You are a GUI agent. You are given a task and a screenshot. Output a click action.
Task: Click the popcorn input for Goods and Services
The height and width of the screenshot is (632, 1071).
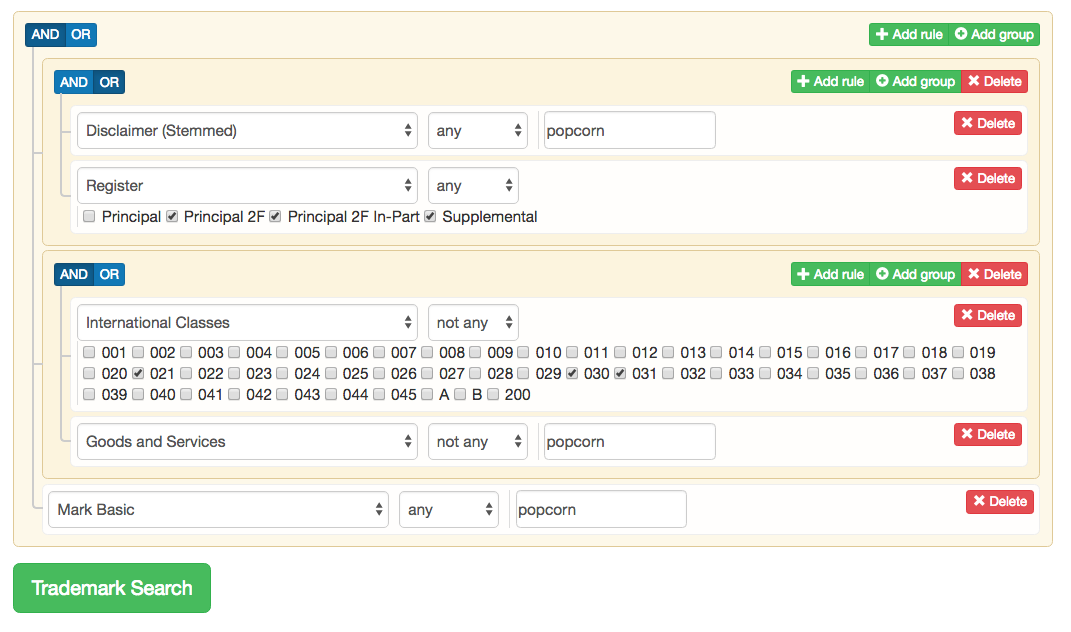629,441
